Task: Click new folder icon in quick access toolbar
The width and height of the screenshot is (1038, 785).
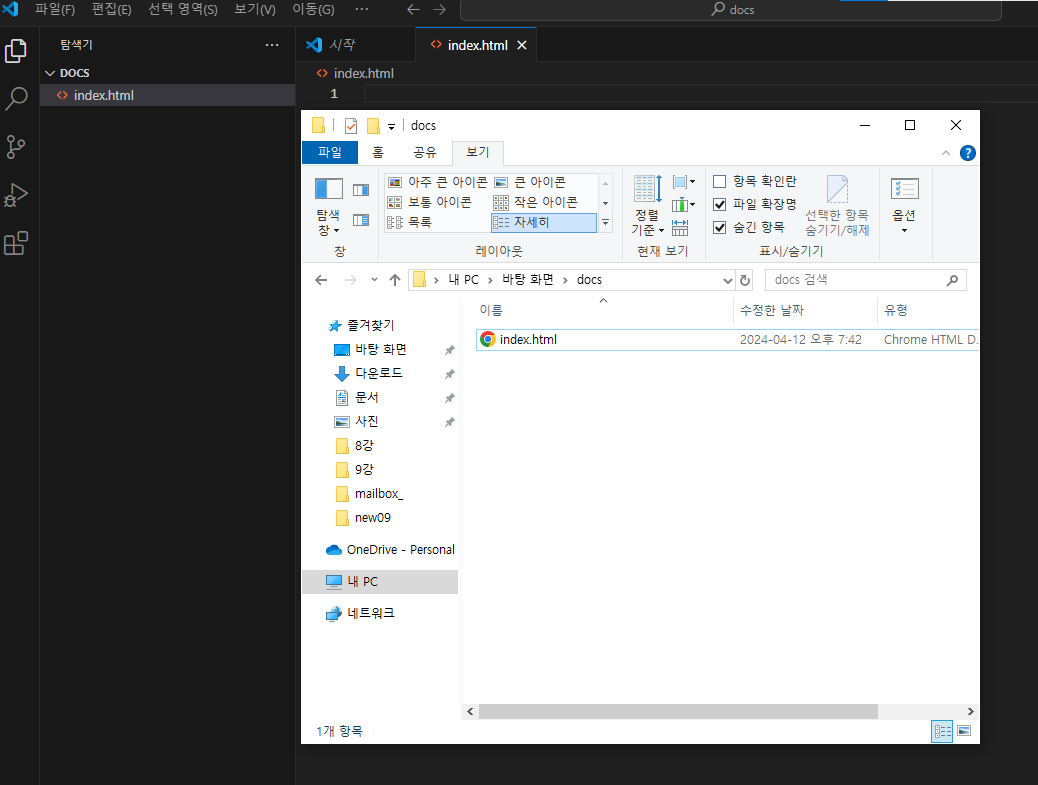Action: pyautogui.click(x=373, y=126)
